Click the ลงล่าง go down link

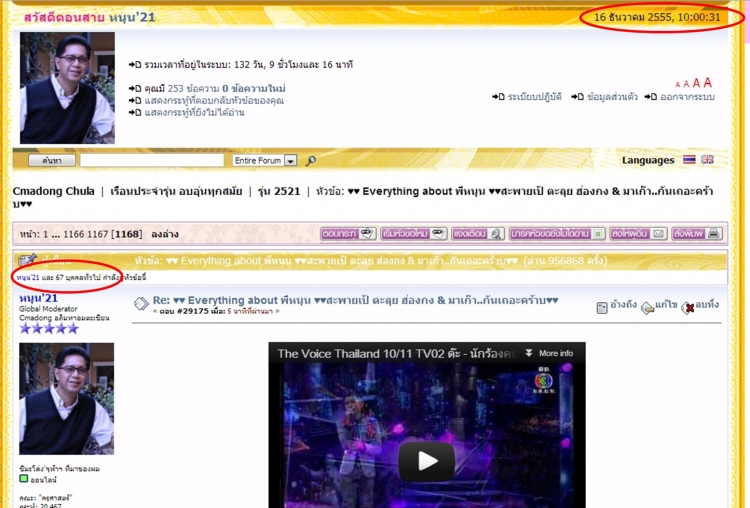[165, 234]
